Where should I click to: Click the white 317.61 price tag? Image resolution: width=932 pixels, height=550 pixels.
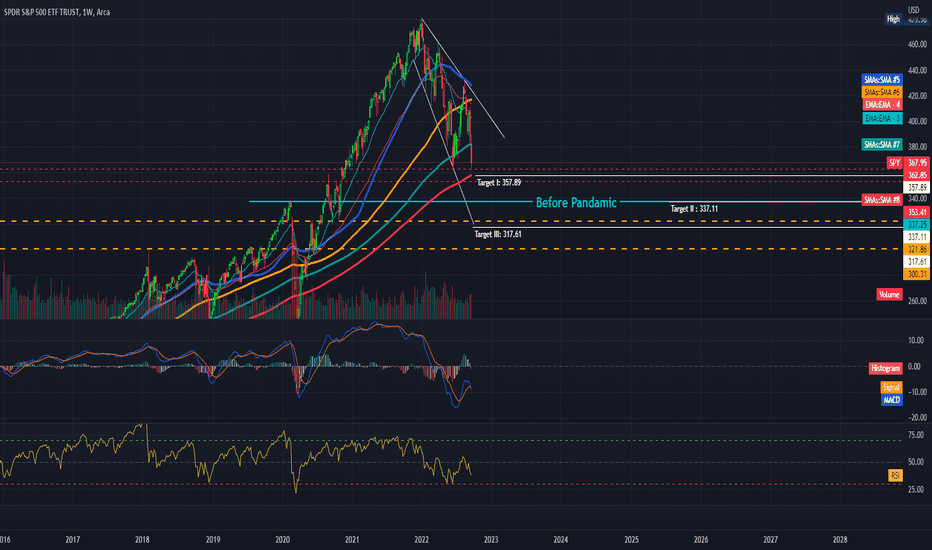(x=917, y=262)
